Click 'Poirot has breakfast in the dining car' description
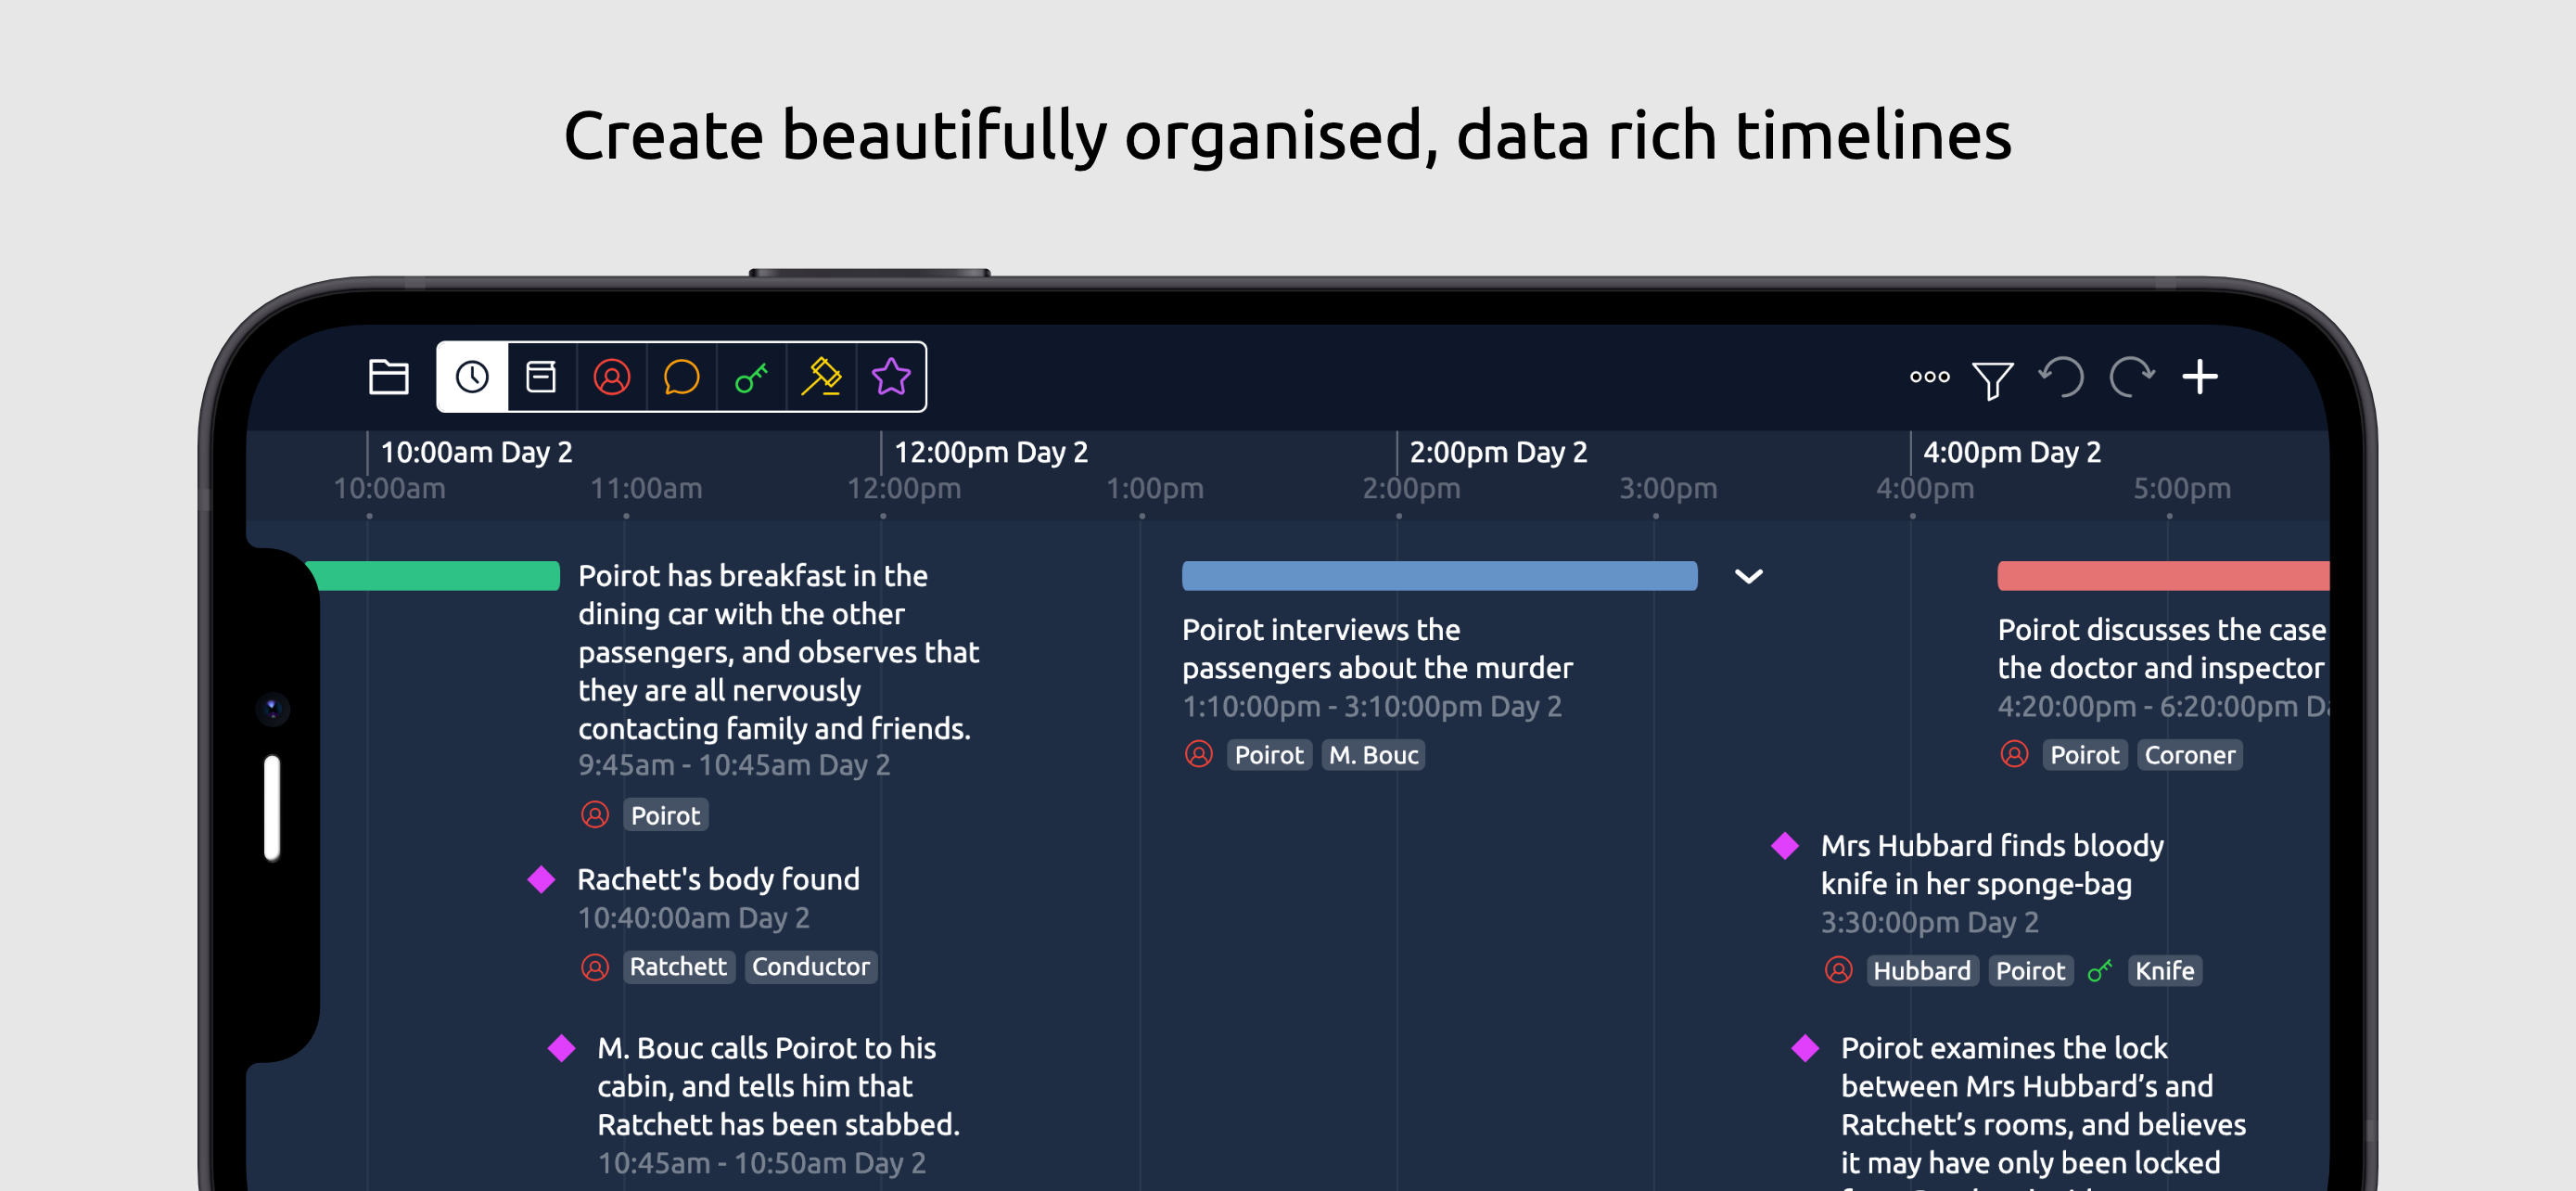Screen dimensions: 2576x1191 (x=778, y=652)
